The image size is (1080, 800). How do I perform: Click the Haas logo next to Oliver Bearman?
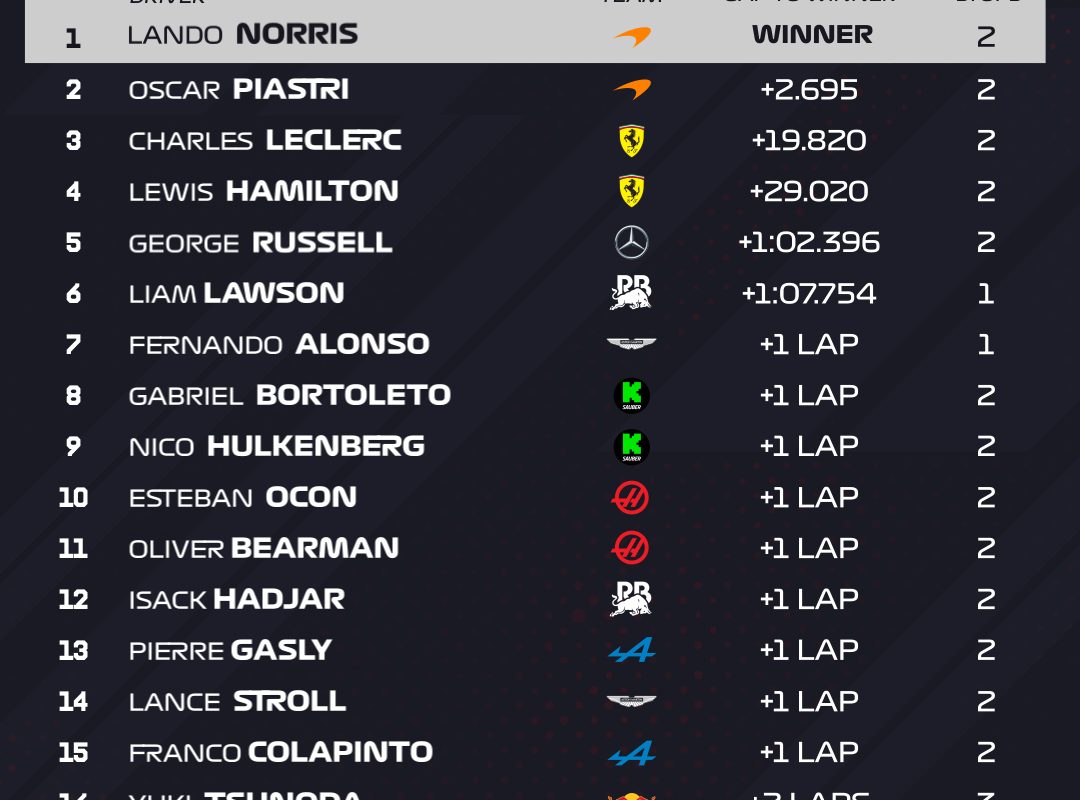click(x=631, y=548)
